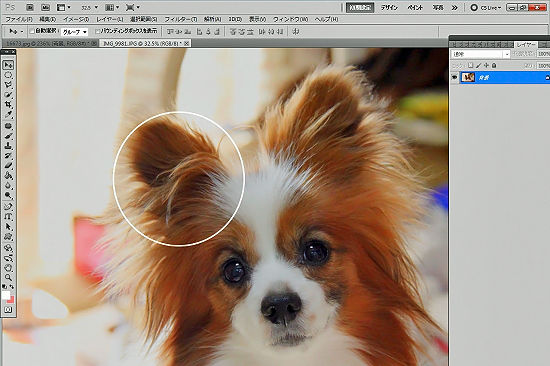This screenshot has width=550, height=366.
Task: Select the 3D Camera tool
Action: (x=8, y=258)
